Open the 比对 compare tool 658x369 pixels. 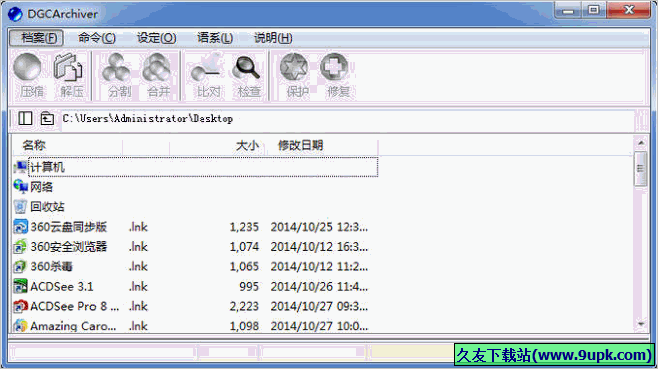click(x=206, y=67)
